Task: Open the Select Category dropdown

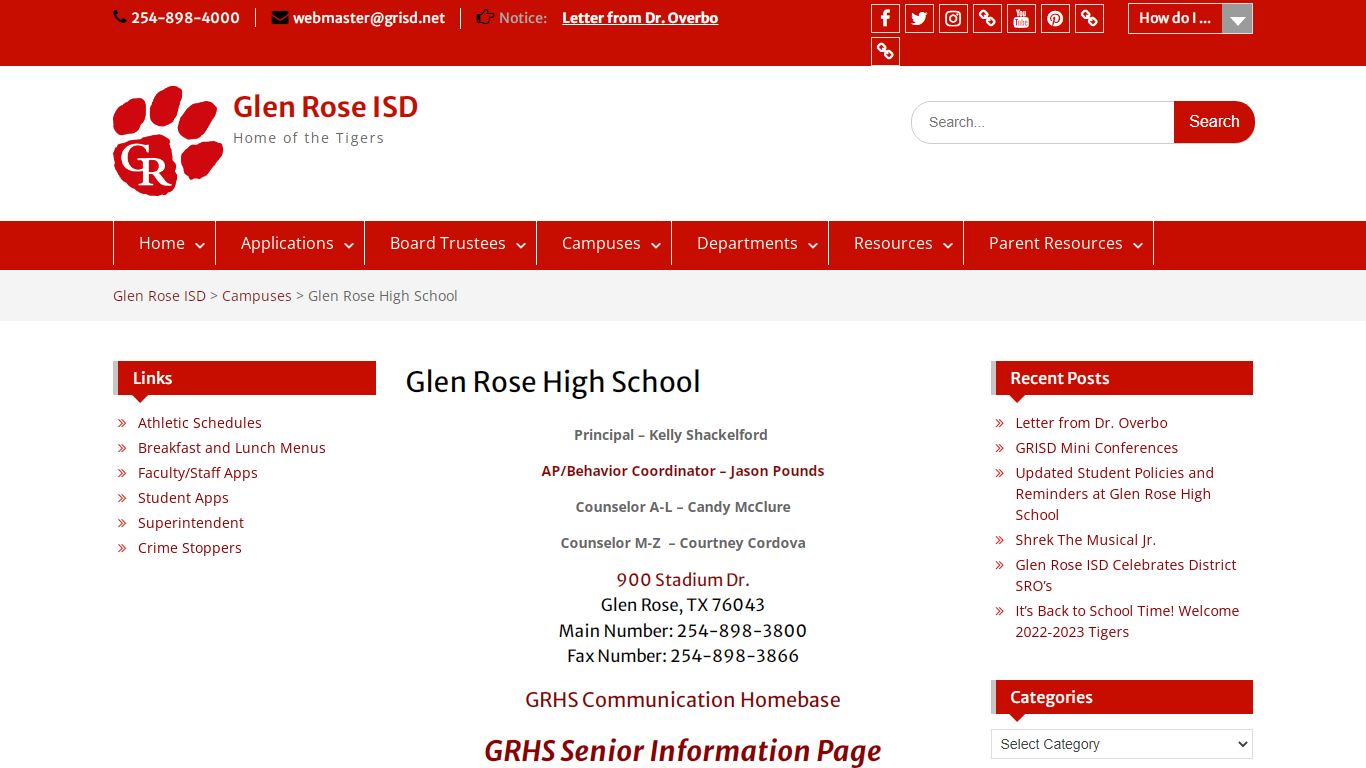Action: 1122,744
